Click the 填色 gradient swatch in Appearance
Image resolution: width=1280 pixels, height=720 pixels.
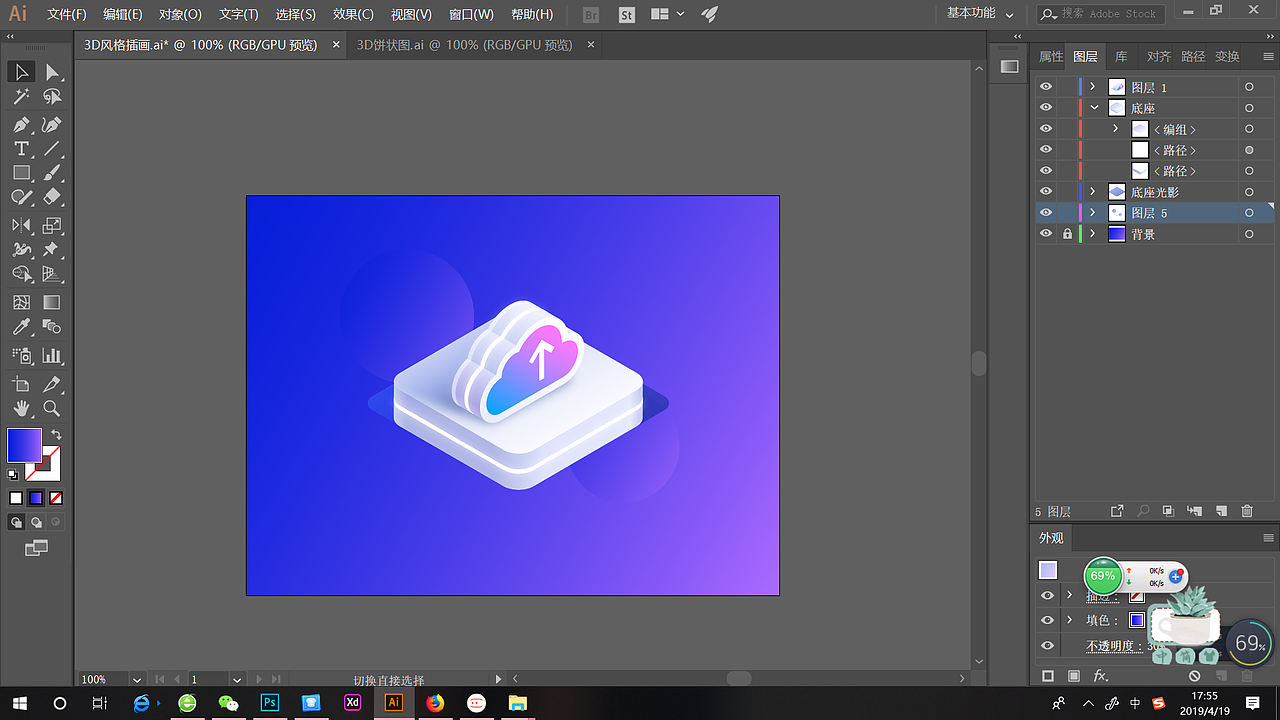1136,620
